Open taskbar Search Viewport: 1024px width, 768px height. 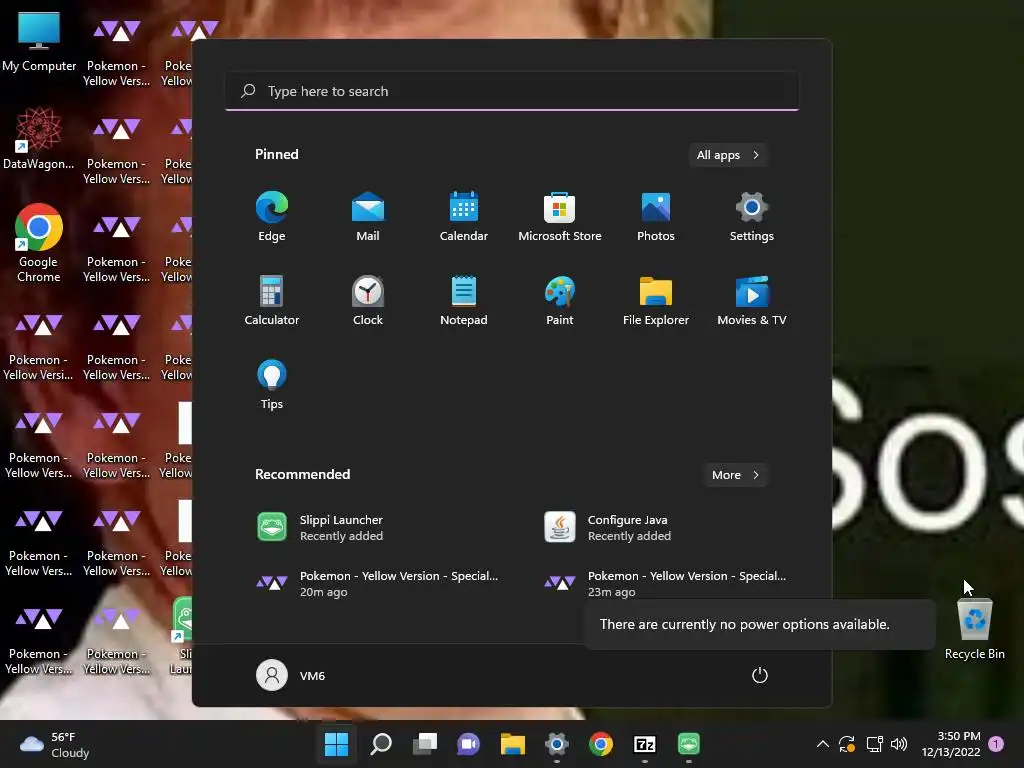[x=381, y=744]
